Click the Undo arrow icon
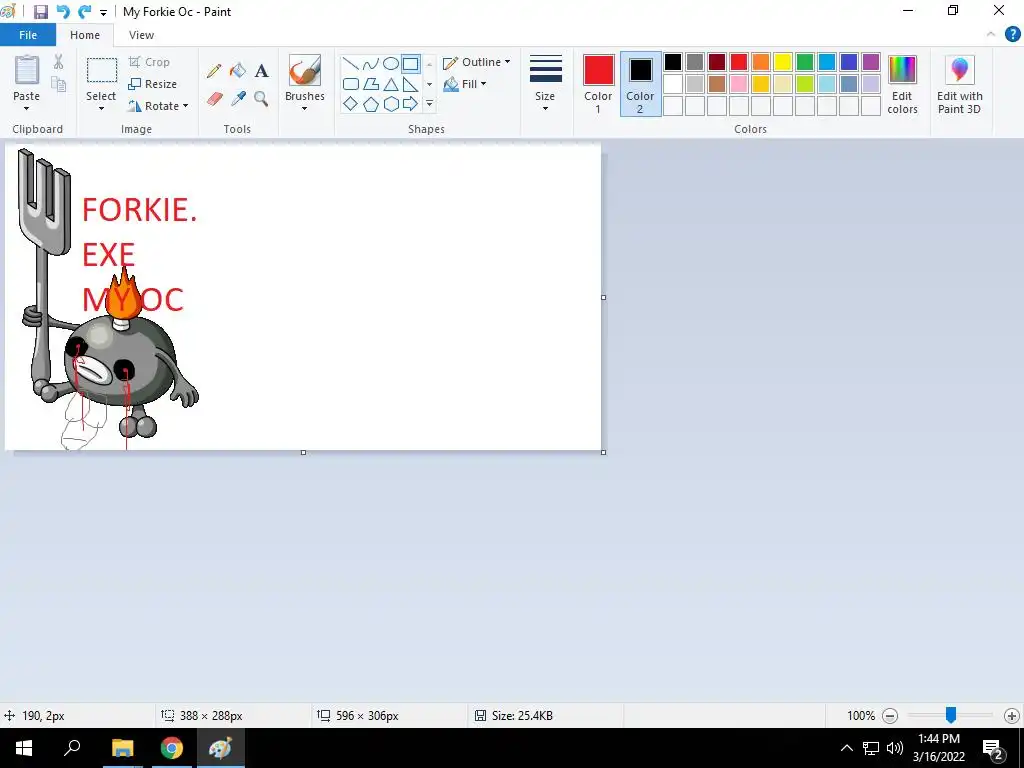The height and width of the screenshot is (768, 1024). coord(63,12)
